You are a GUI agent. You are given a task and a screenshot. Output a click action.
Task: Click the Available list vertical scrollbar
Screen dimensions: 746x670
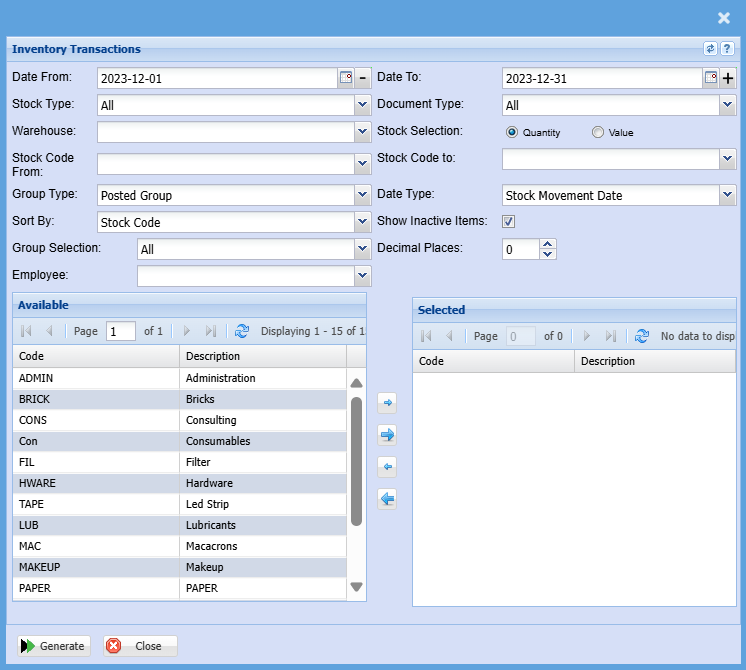pos(356,460)
